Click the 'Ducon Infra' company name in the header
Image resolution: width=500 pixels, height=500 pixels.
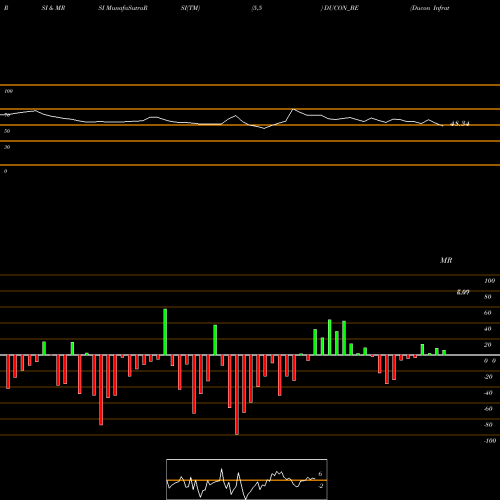430,8
